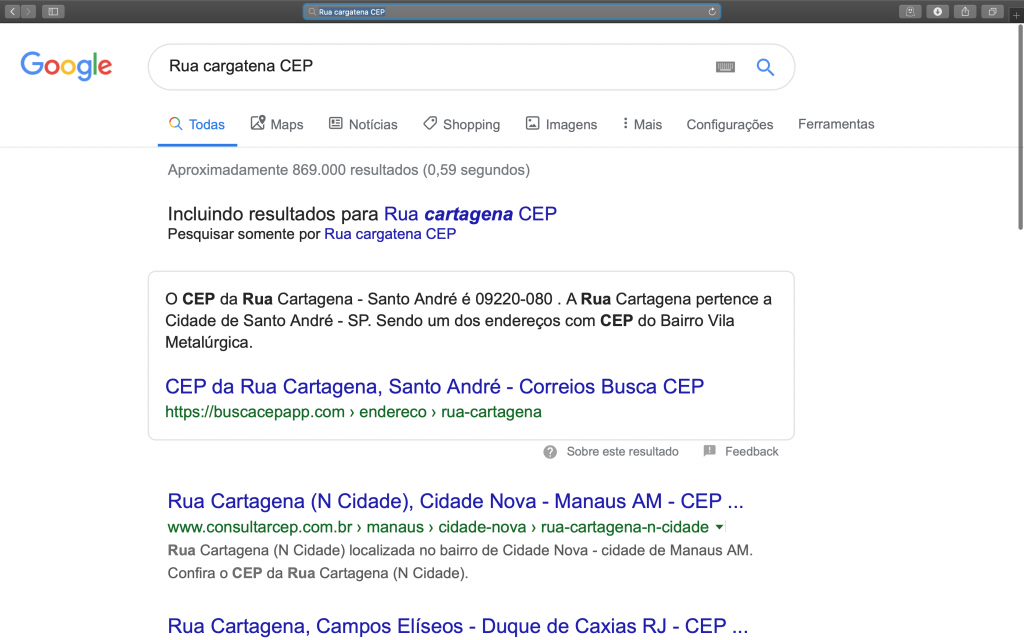Select the Todas results tab

pyautogui.click(x=197, y=124)
